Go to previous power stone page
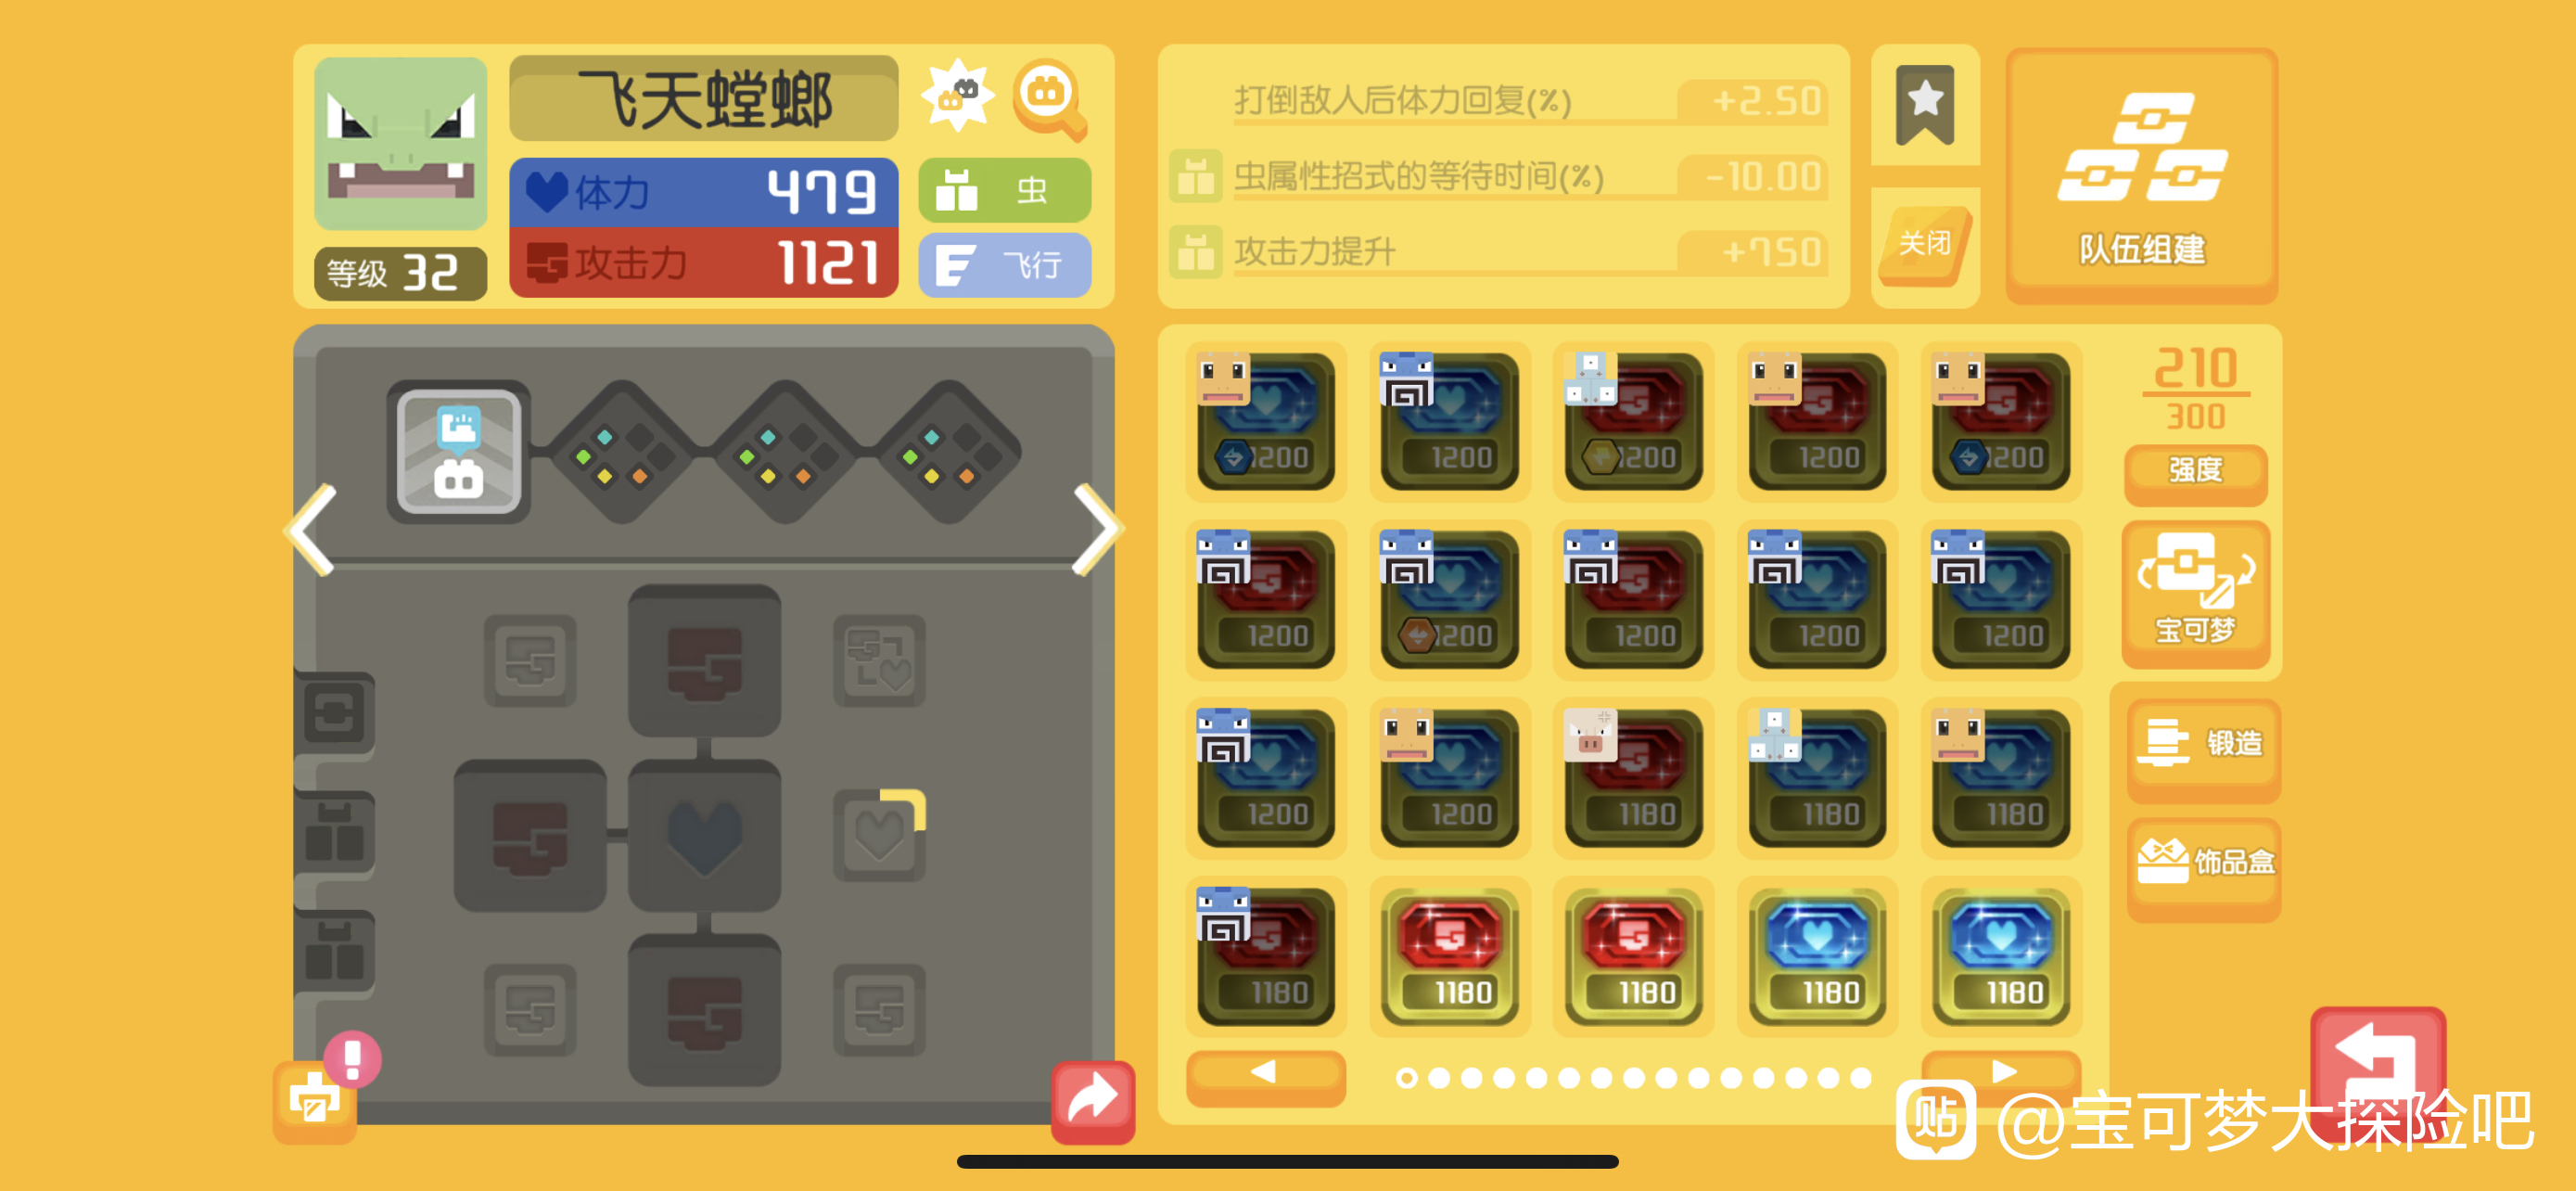 coord(1265,1074)
